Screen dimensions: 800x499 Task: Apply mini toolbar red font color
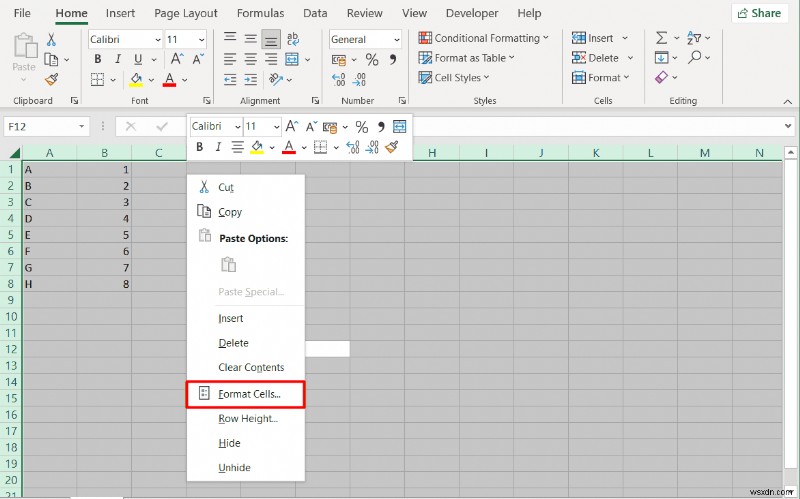(x=289, y=147)
